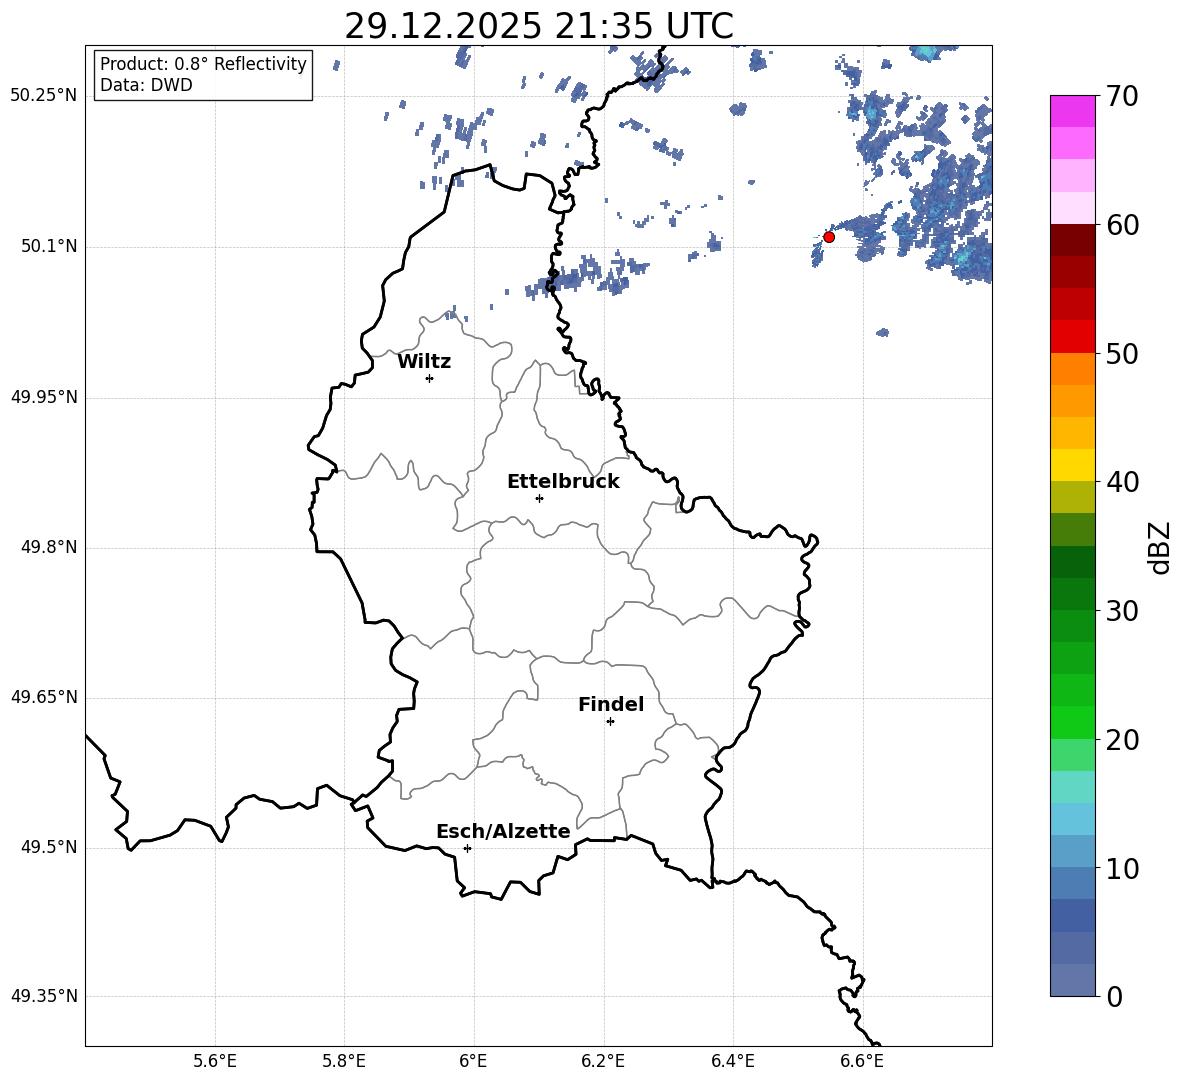The height and width of the screenshot is (1081, 1184).
Task: Click the 6.4°E longitude label
Action: pyautogui.click(x=732, y=1061)
